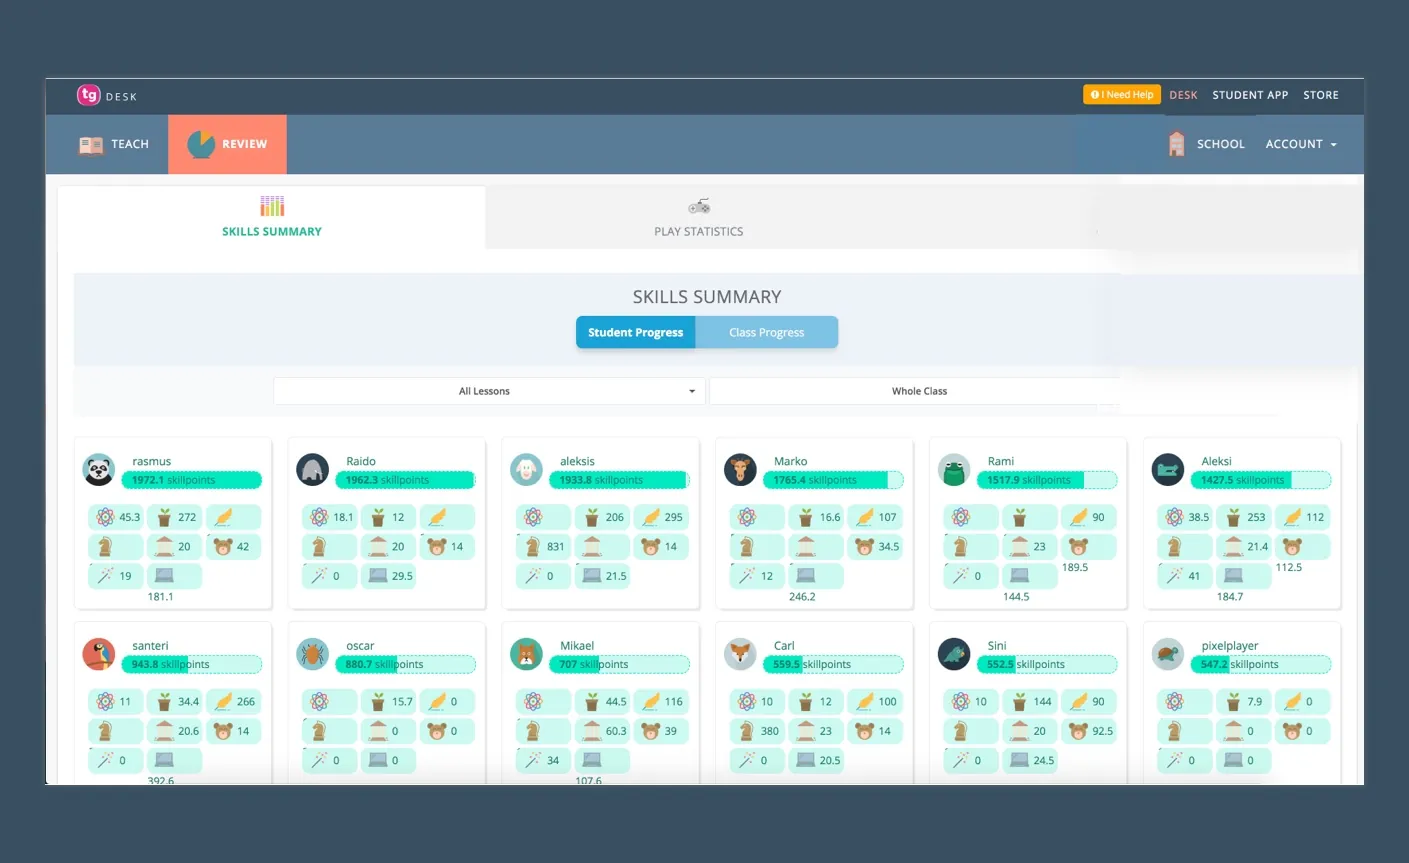Click the student name Mikael
Image resolution: width=1409 pixels, height=863 pixels.
[577, 646]
